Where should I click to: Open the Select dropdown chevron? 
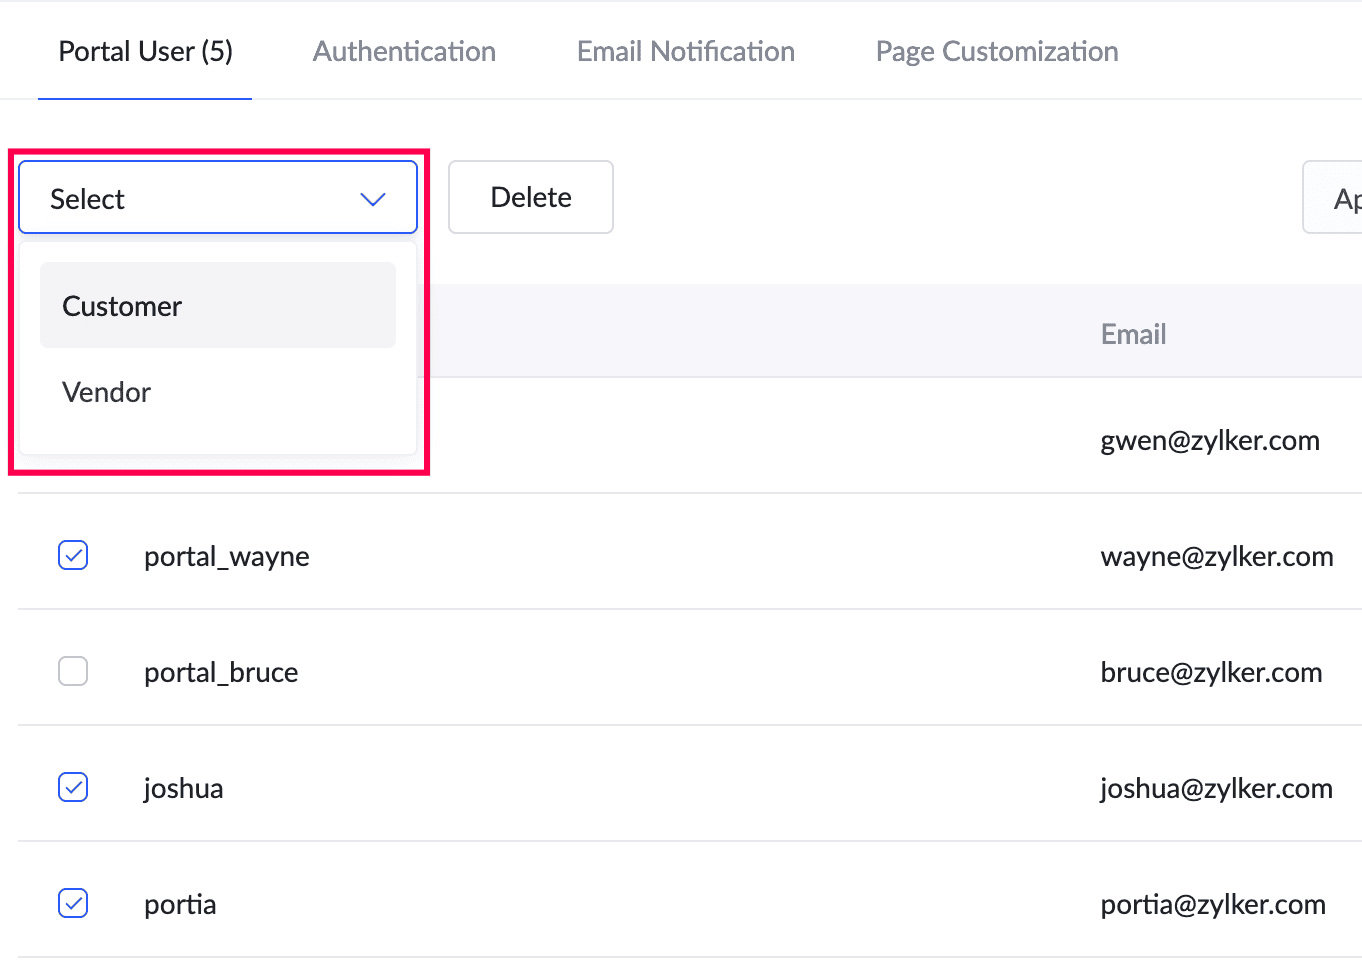pos(372,199)
